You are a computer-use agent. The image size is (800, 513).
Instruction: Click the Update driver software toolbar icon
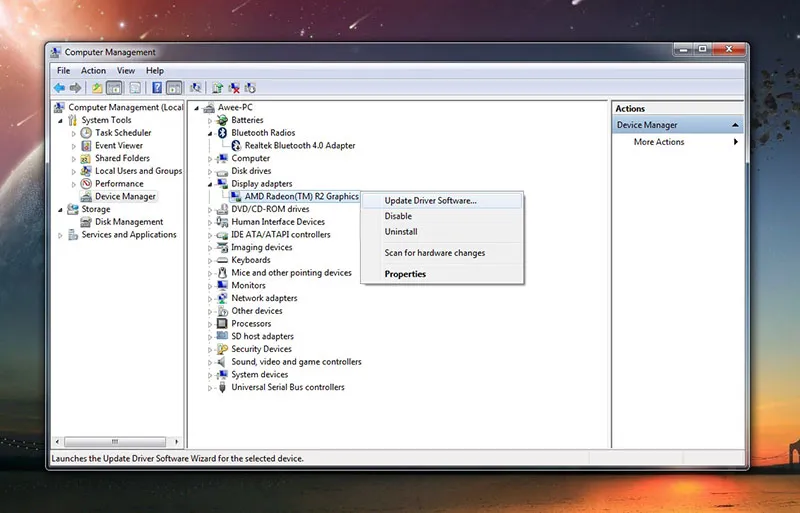tap(217, 88)
